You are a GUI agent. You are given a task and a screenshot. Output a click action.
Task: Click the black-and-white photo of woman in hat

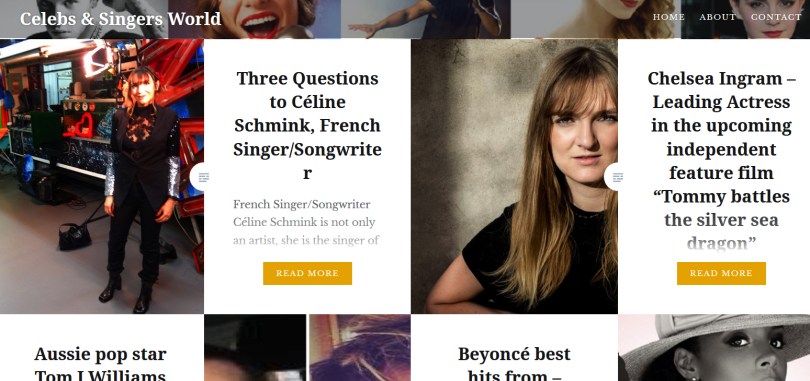click(x=714, y=348)
